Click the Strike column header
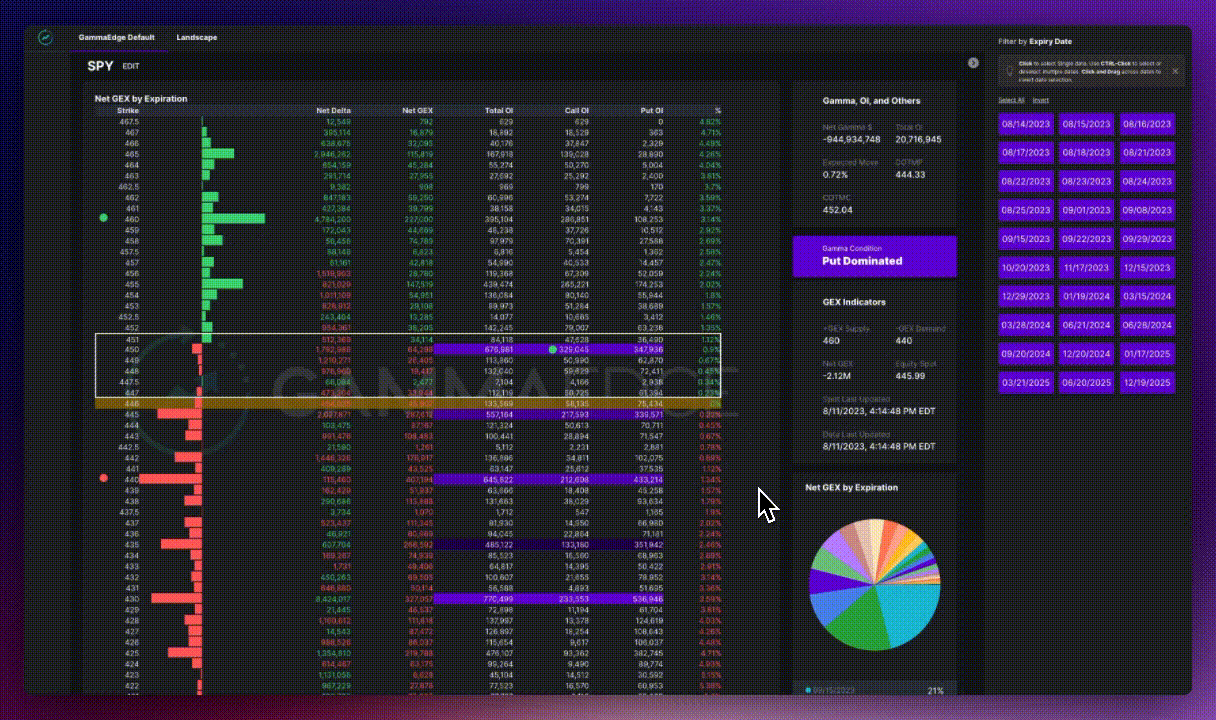The height and width of the screenshot is (720, 1216). pyautogui.click(x=128, y=110)
